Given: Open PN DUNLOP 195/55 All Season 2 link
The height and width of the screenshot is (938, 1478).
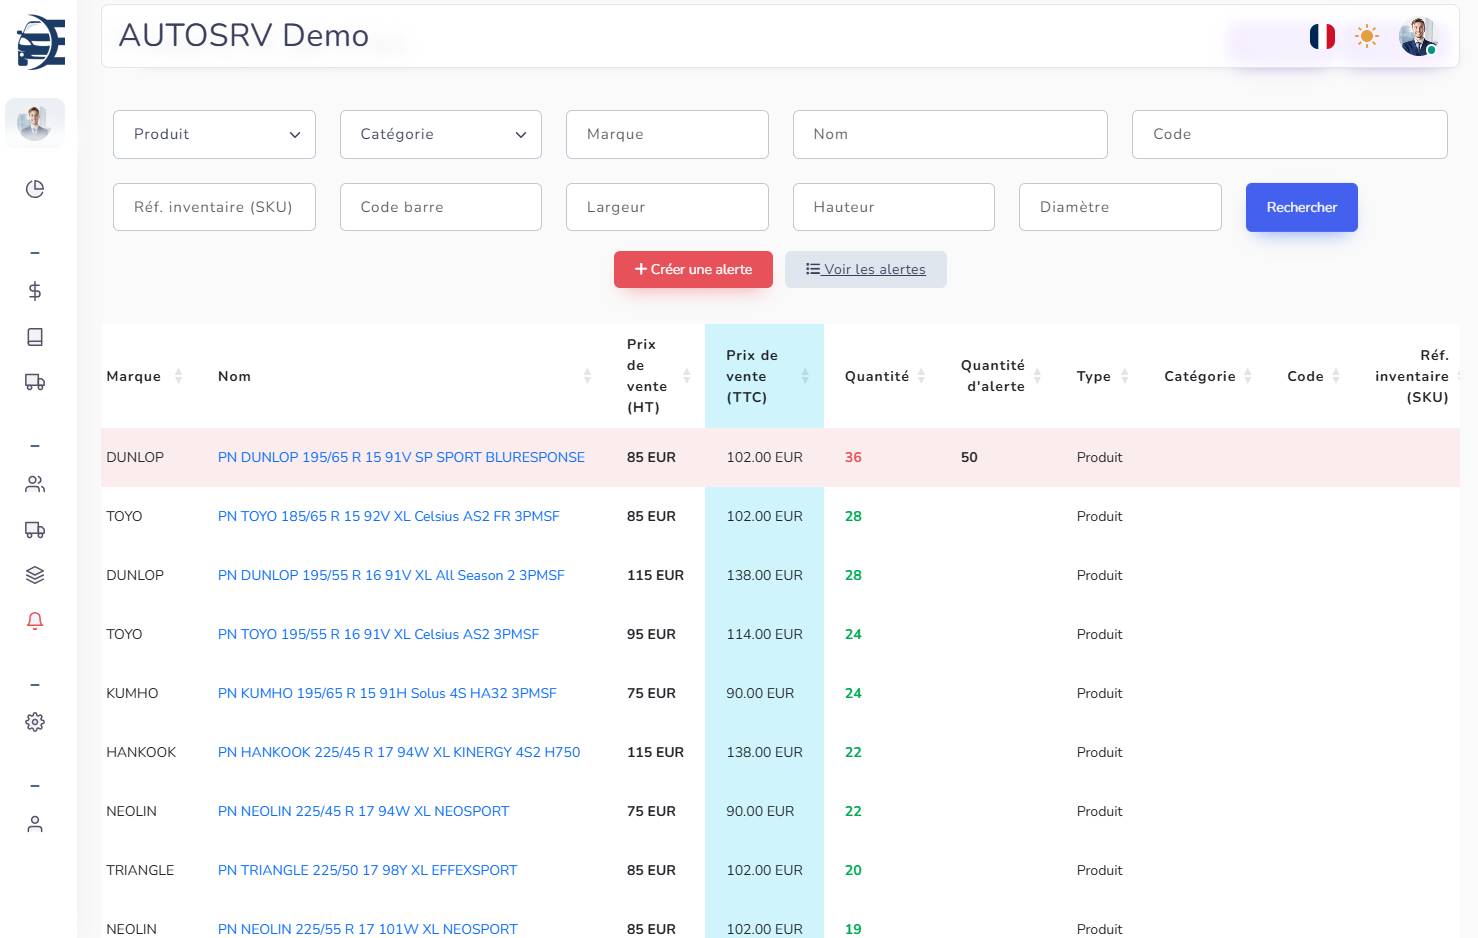Looking at the screenshot, I should tap(391, 575).
